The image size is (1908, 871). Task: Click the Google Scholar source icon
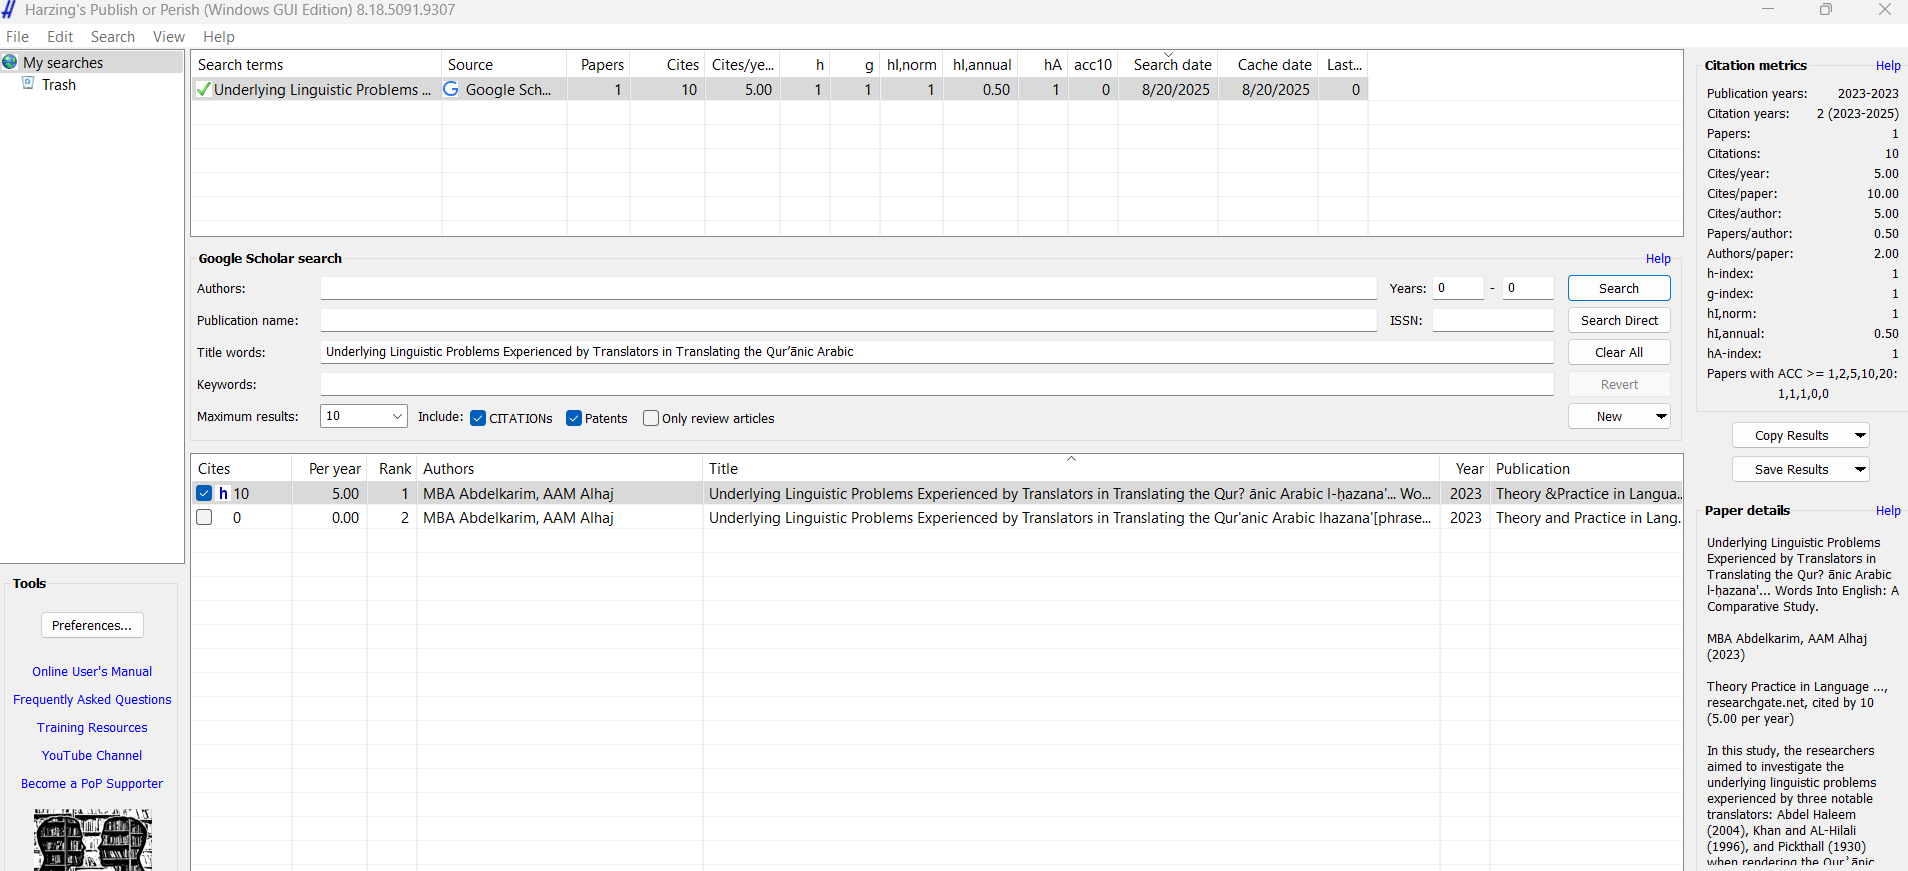pos(452,89)
